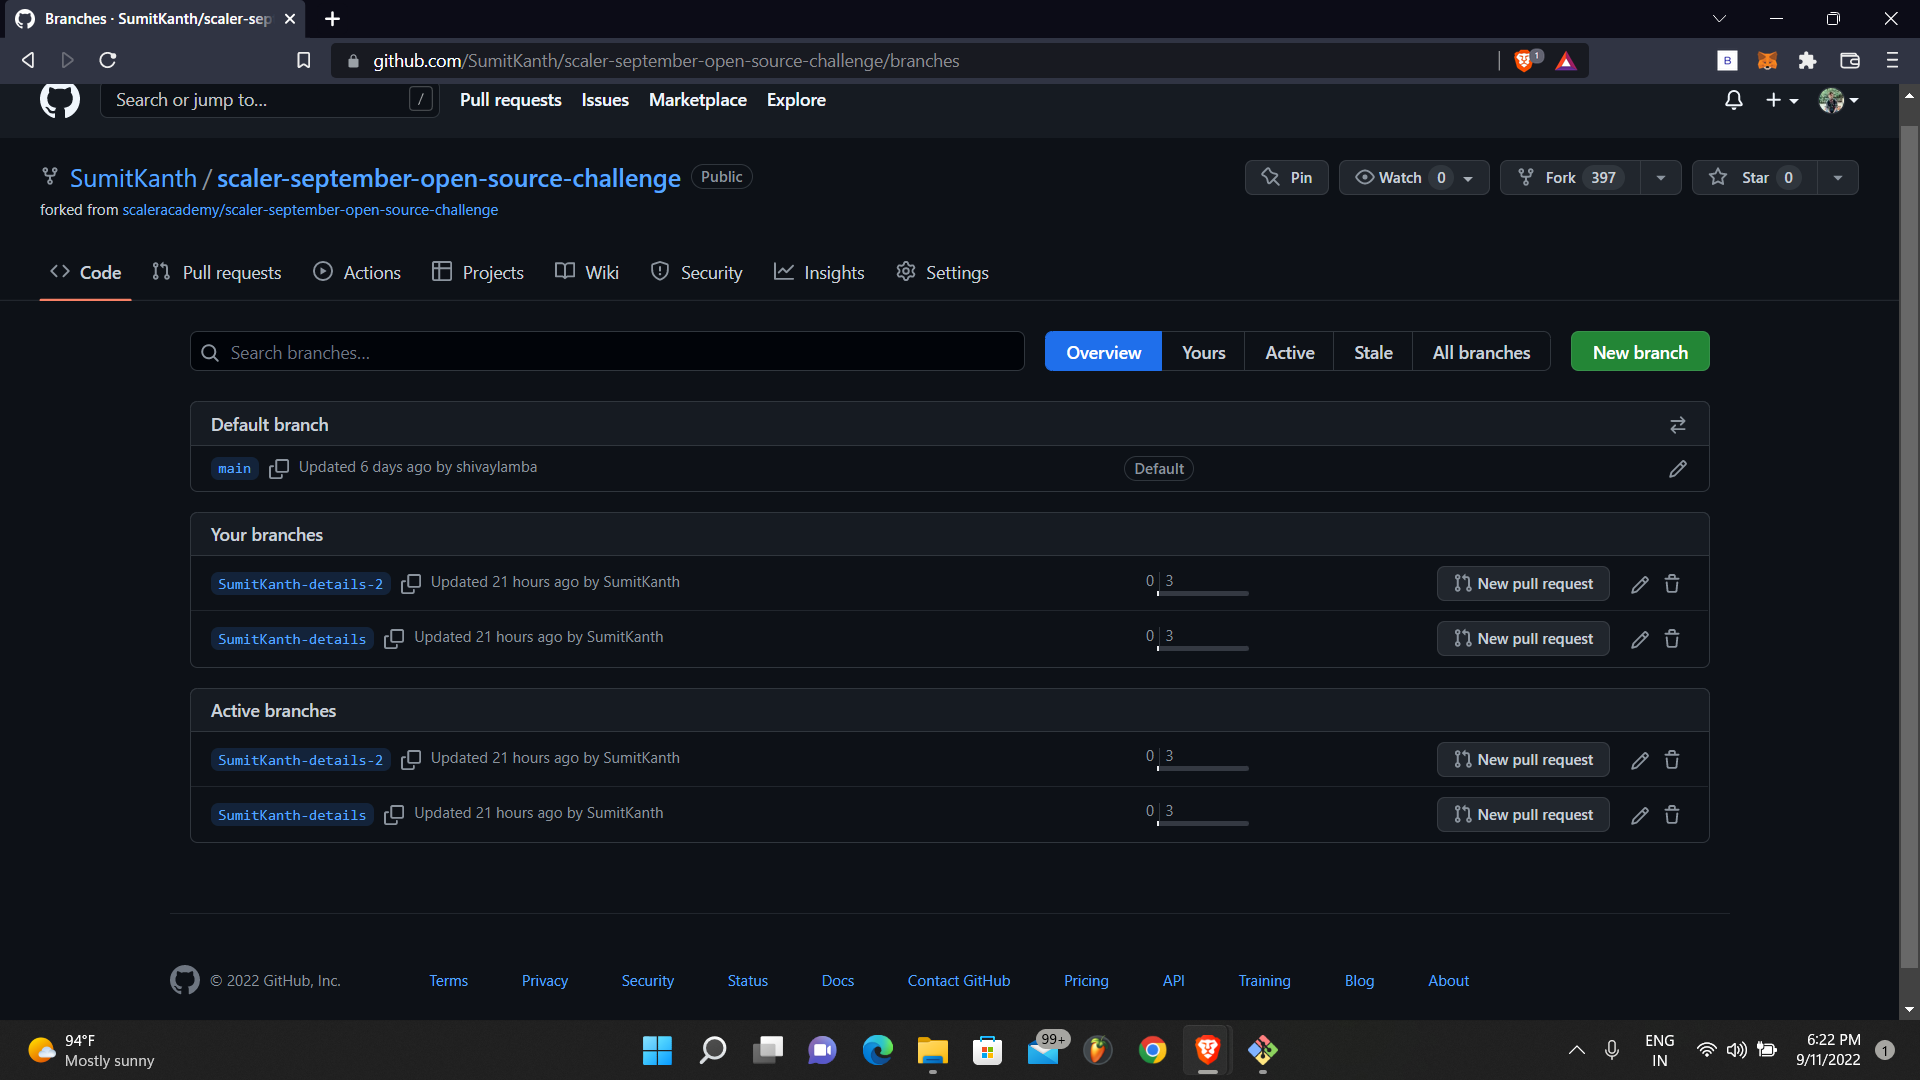This screenshot has width=1920, height=1080.
Task: Click the green New branch button
Action: [x=1639, y=352]
